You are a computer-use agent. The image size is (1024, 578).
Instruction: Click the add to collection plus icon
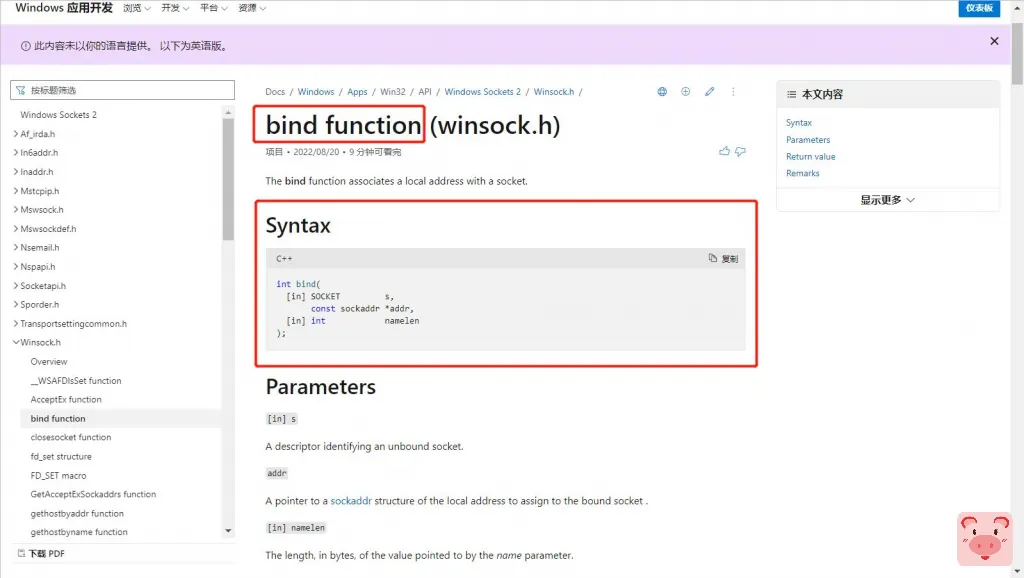(x=686, y=92)
